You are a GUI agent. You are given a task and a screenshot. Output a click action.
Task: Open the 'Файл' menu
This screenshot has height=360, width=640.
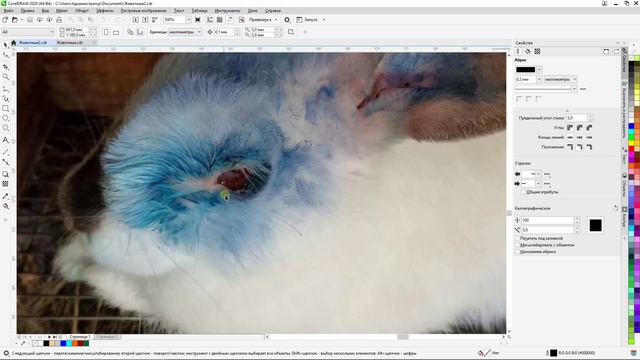click(8, 11)
